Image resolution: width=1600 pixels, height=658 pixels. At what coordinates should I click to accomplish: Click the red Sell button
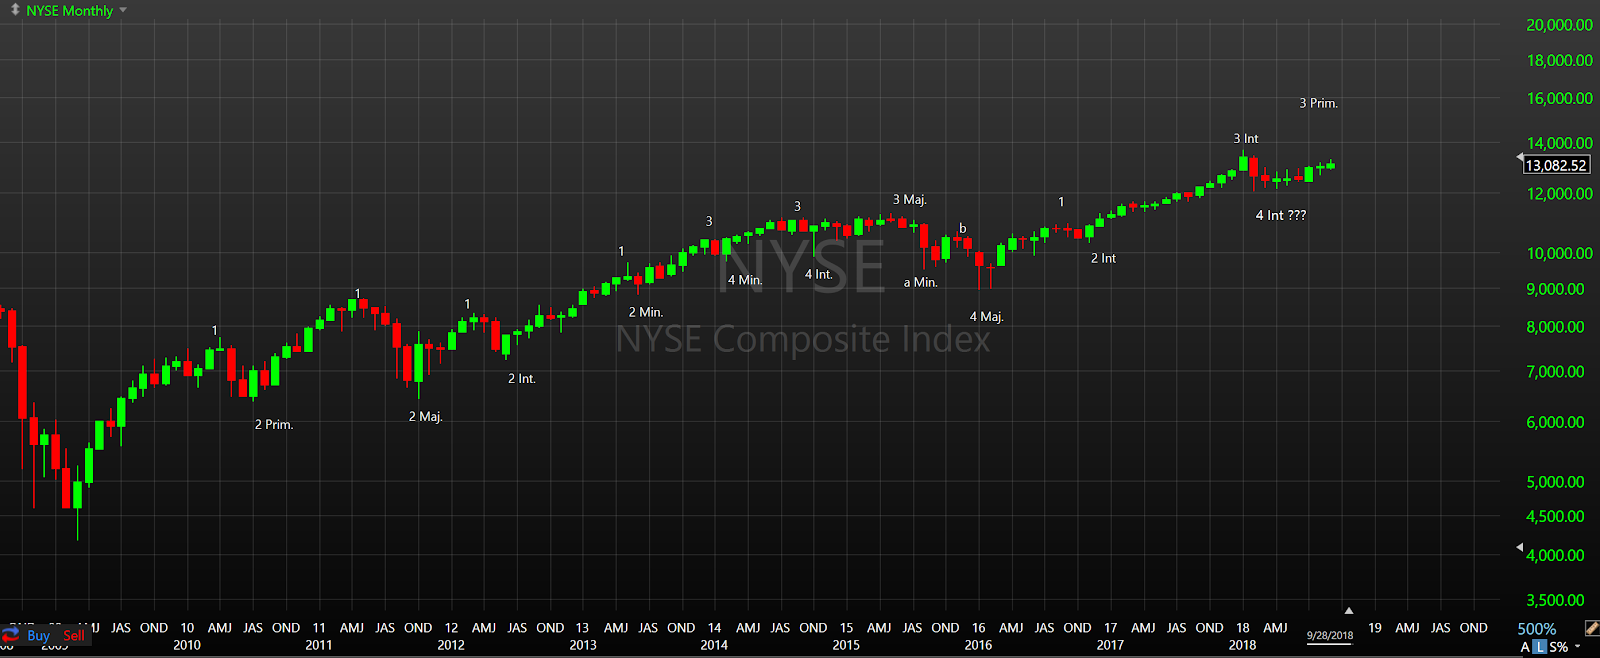[x=74, y=635]
